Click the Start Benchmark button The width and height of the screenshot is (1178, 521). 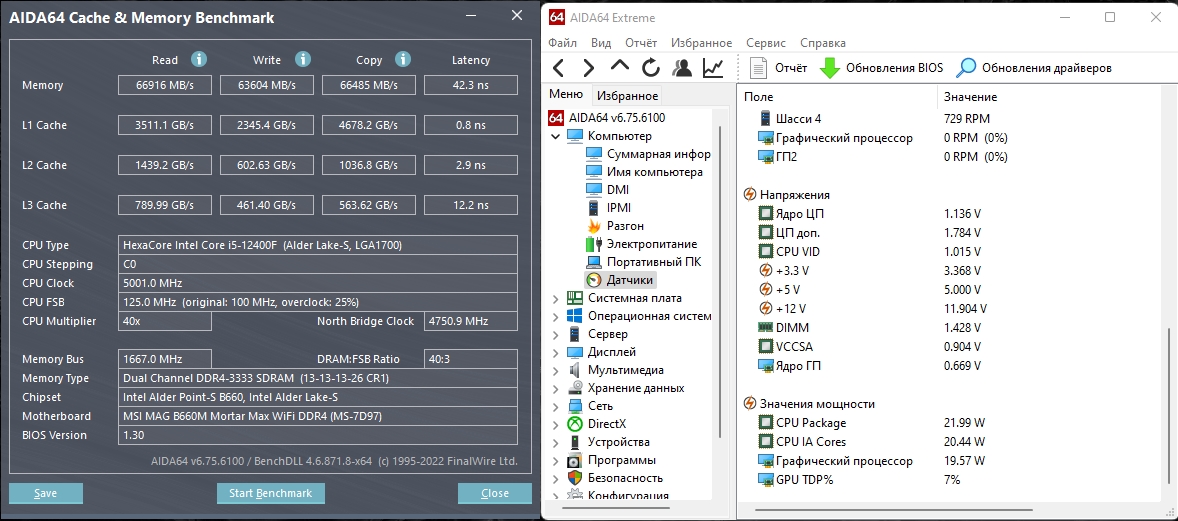pyautogui.click(x=270, y=493)
